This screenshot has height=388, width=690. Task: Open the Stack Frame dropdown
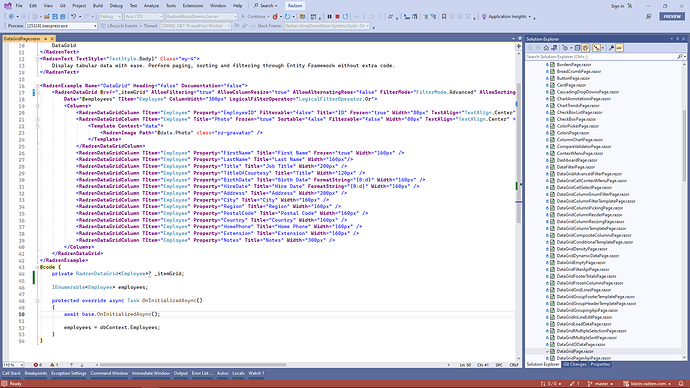pos(327,26)
